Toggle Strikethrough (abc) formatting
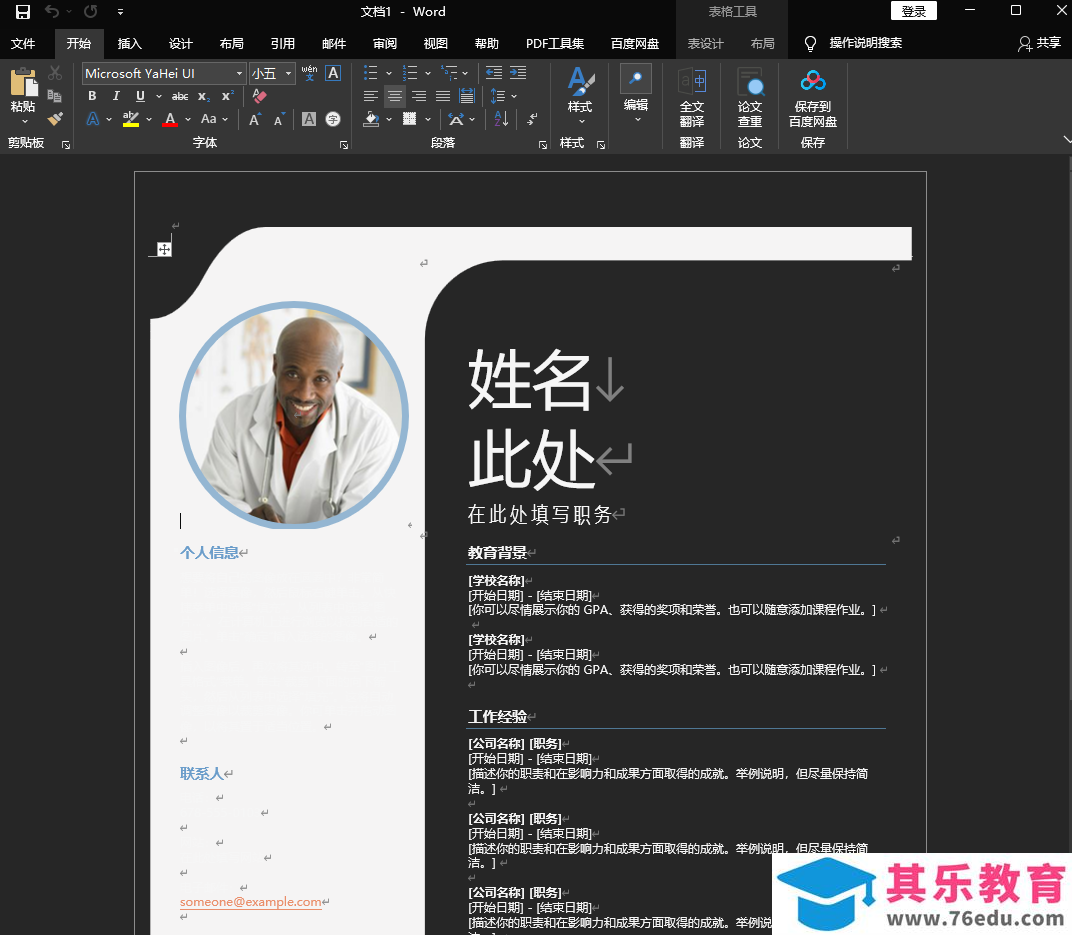The width and height of the screenshot is (1072, 935). pos(180,96)
